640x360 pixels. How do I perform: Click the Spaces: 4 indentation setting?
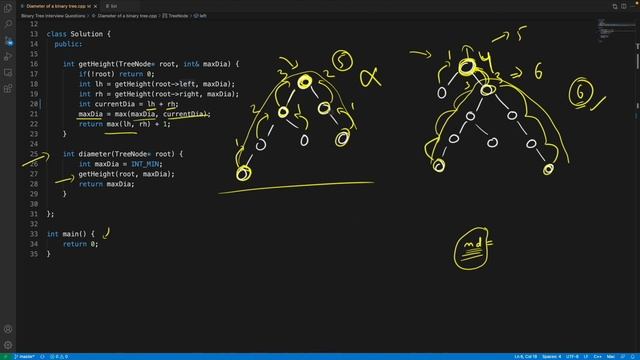point(551,357)
